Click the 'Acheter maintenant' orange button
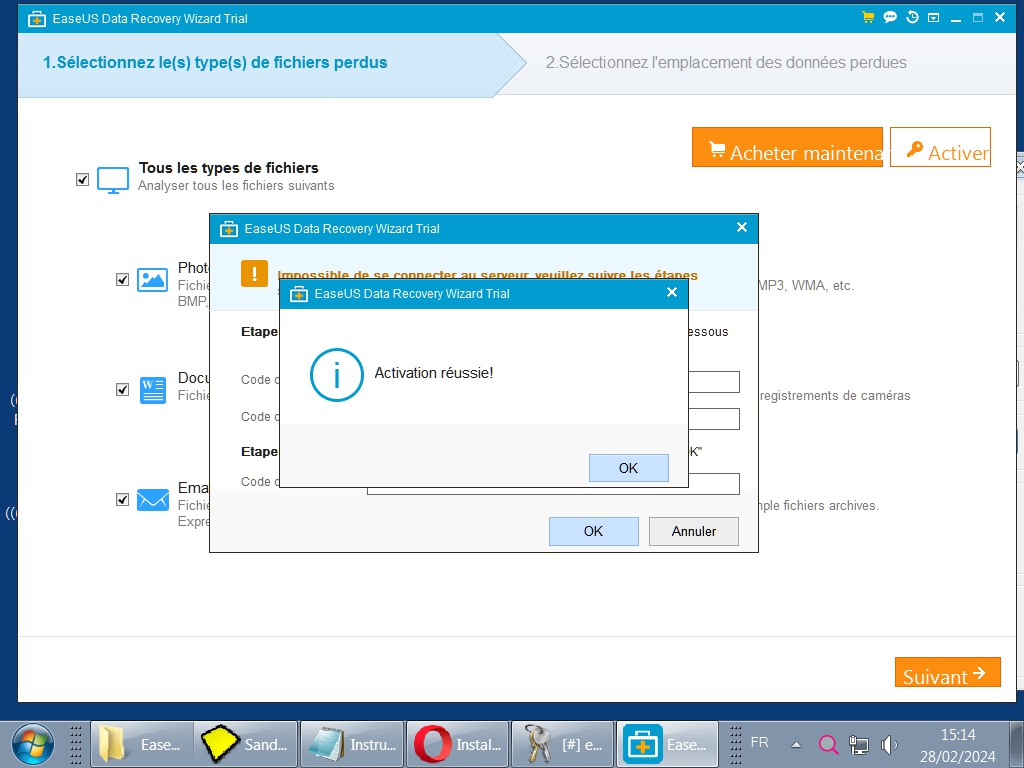 click(x=787, y=147)
